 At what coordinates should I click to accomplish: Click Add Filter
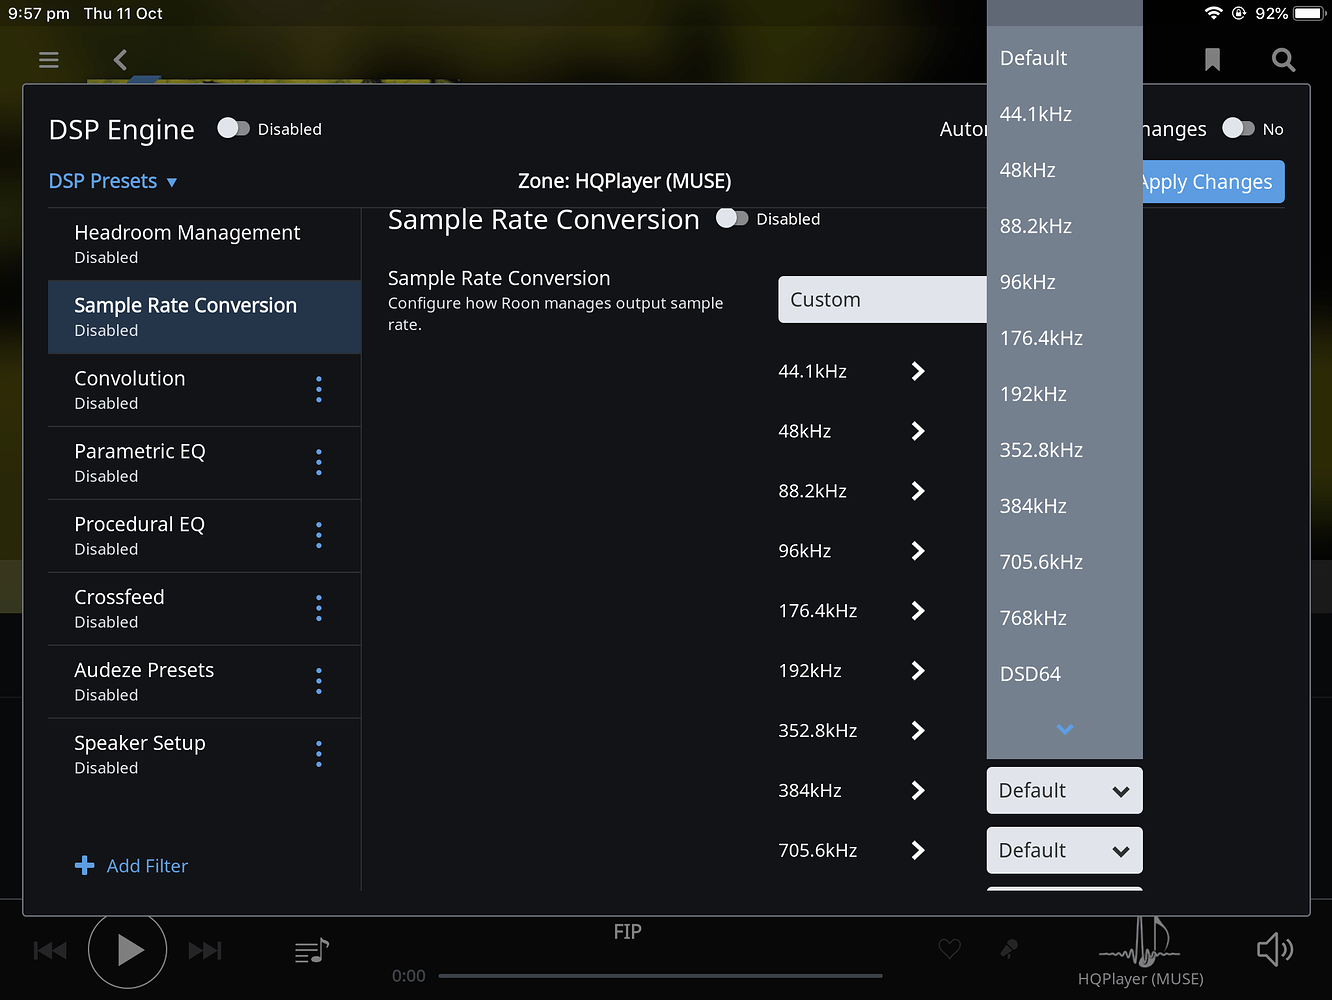tap(131, 865)
